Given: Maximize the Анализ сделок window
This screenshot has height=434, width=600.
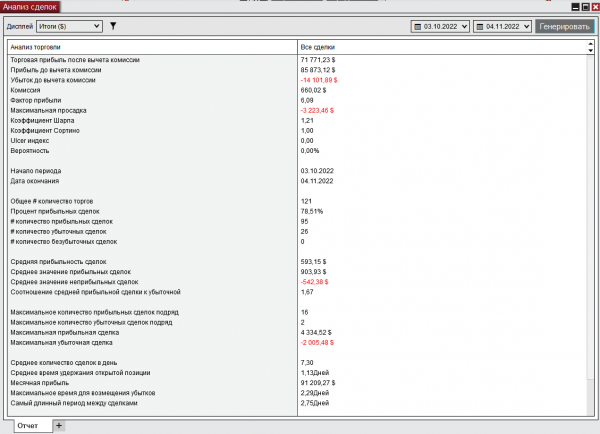Looking at the screenshot, I should [585, 7].
